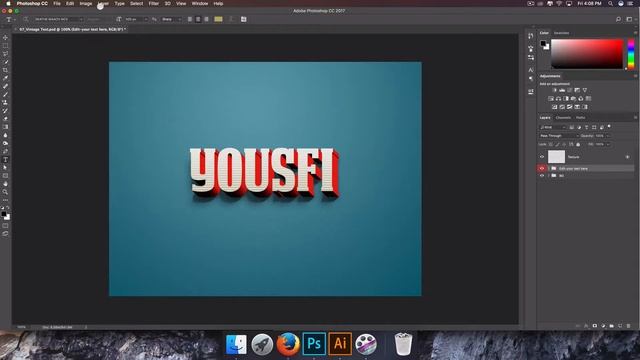Toggle text orientation icon in options bar
Image resolution: width=640 pixels, height=360 pixels.
25,19
